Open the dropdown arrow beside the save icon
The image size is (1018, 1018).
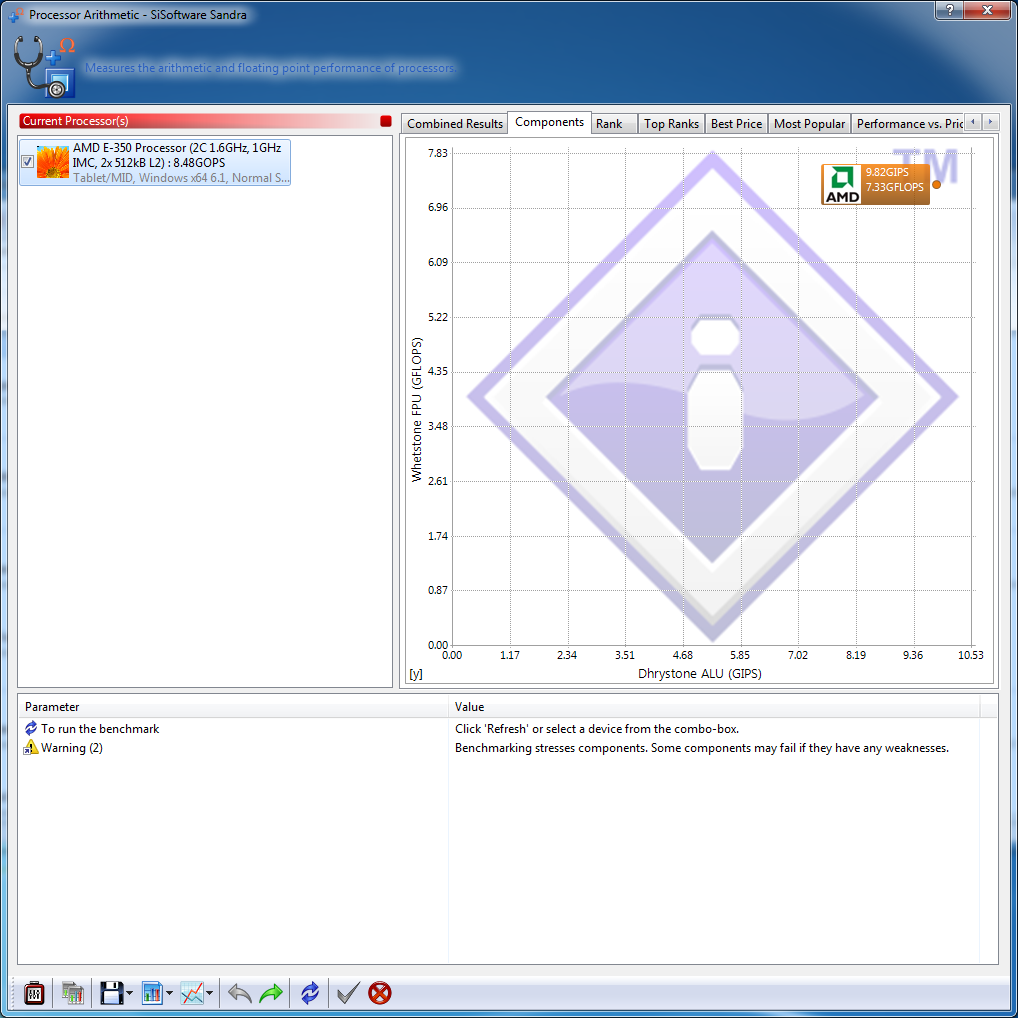129,994
